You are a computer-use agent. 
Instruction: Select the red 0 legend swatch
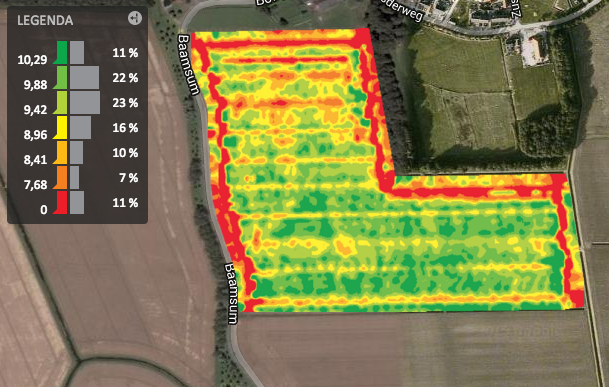pos(61,202)
